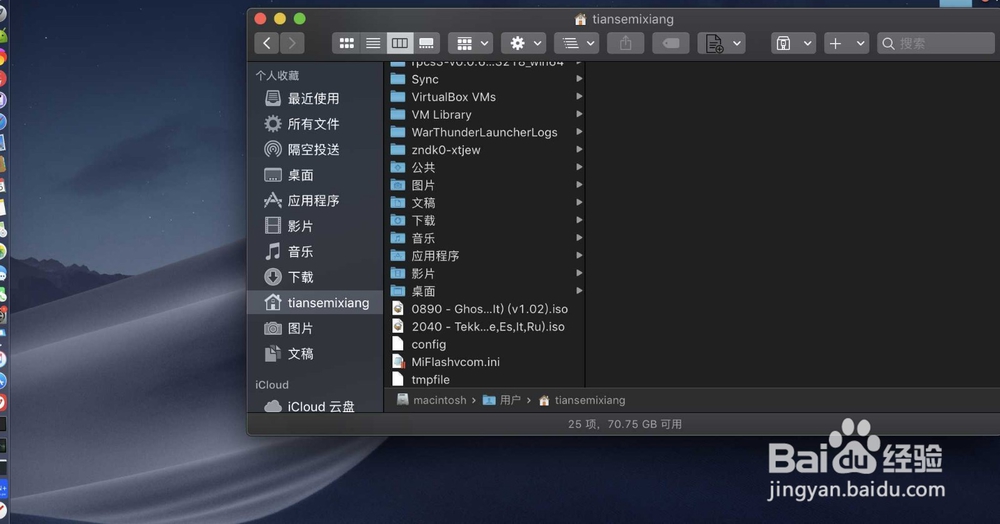
Task: Switch Finder to icon view
Action: (346, 43)
